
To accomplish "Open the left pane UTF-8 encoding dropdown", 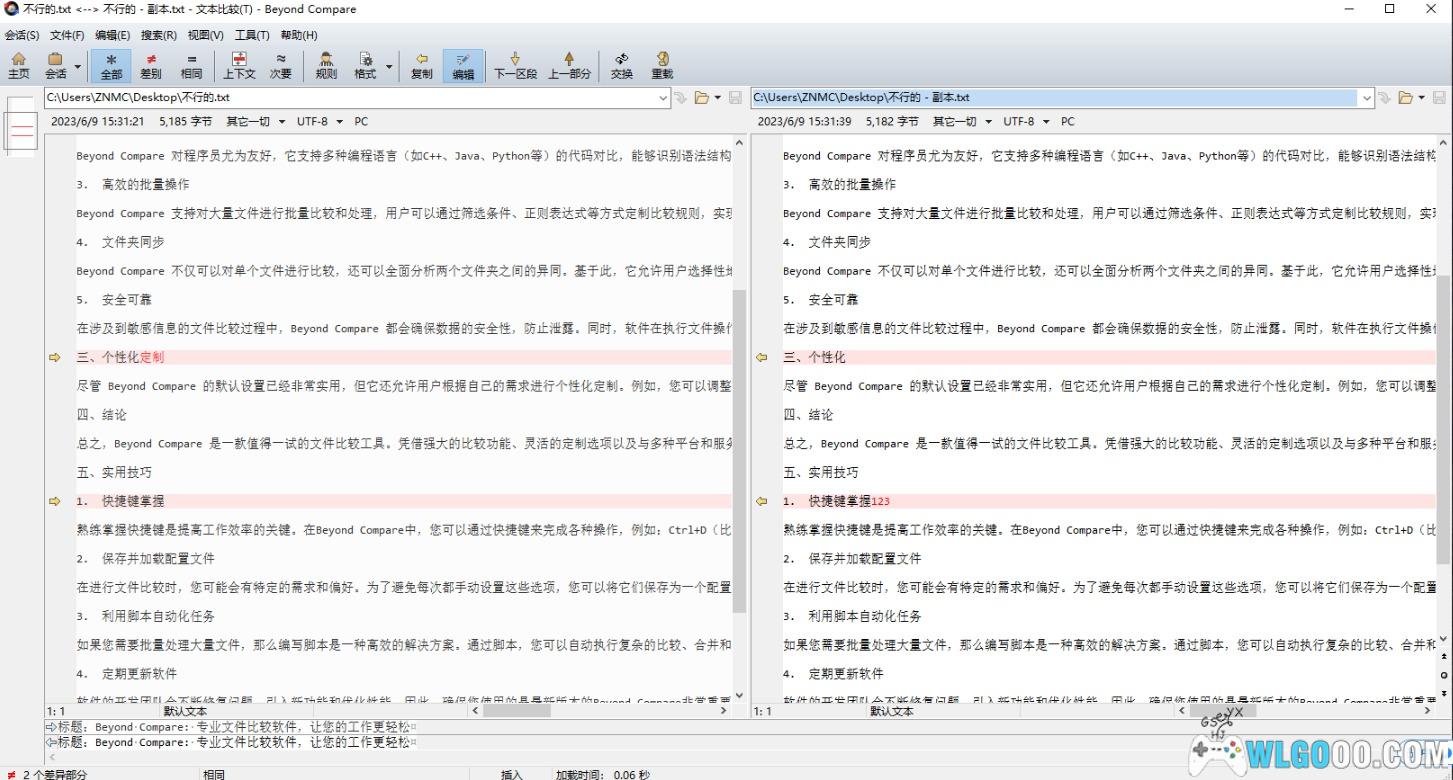I will click(x=319, y=122).
